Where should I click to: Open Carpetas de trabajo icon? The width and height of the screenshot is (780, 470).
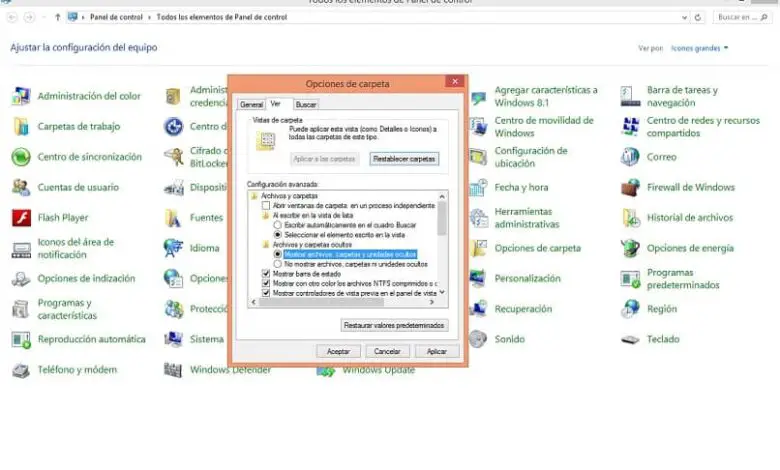click(21, 126)
